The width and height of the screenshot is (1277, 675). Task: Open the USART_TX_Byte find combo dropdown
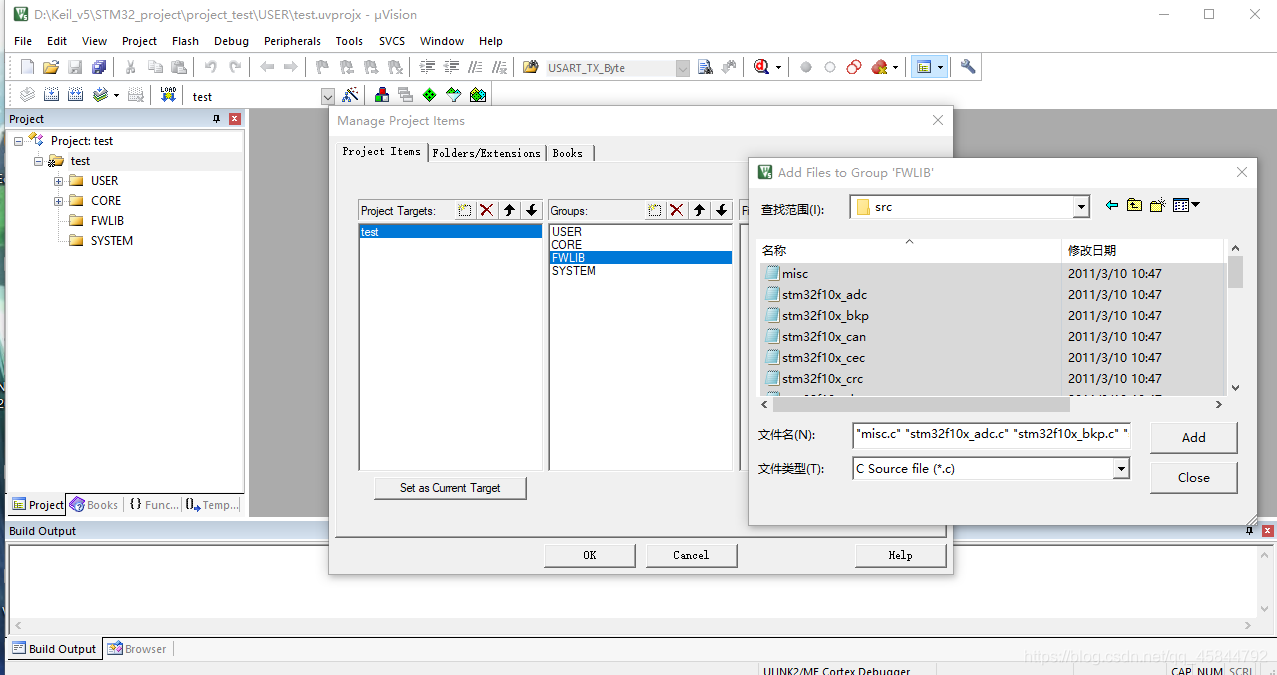[683, 68]
